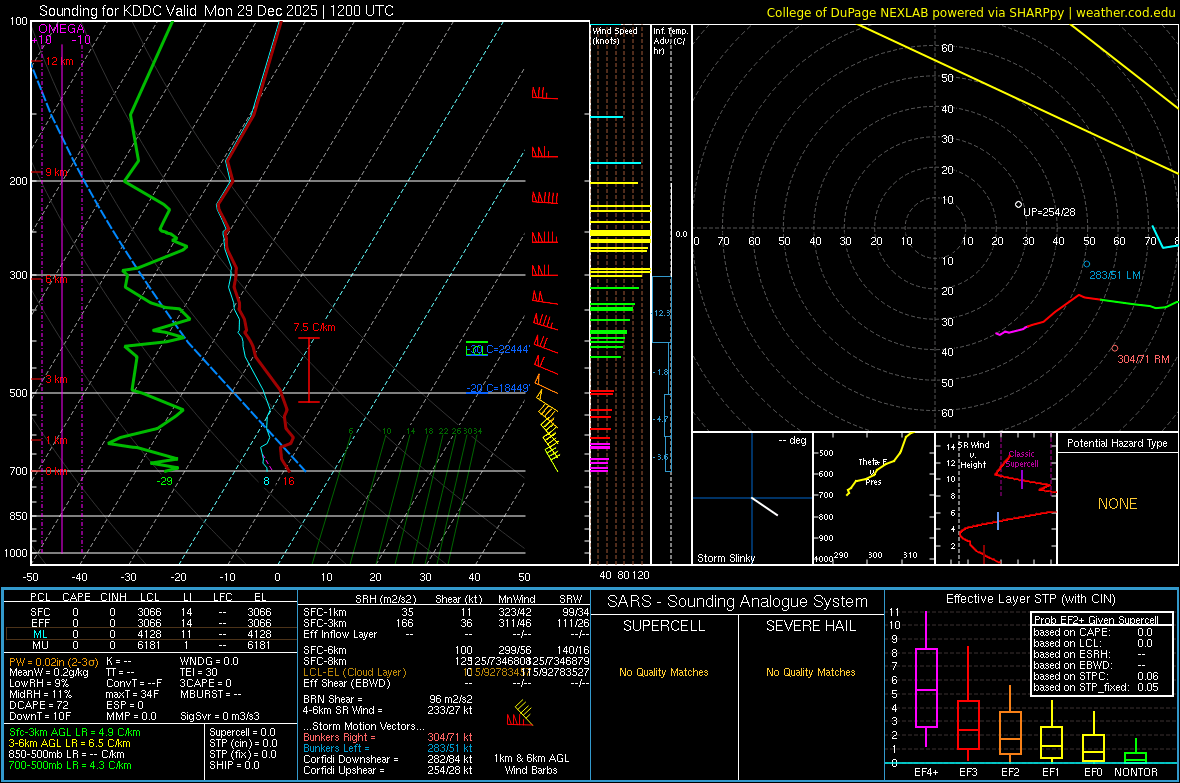This screenshot has height=783, width=1180.
Task: Click the SEVERE HAIL column heading
Action: pos(810,626)
